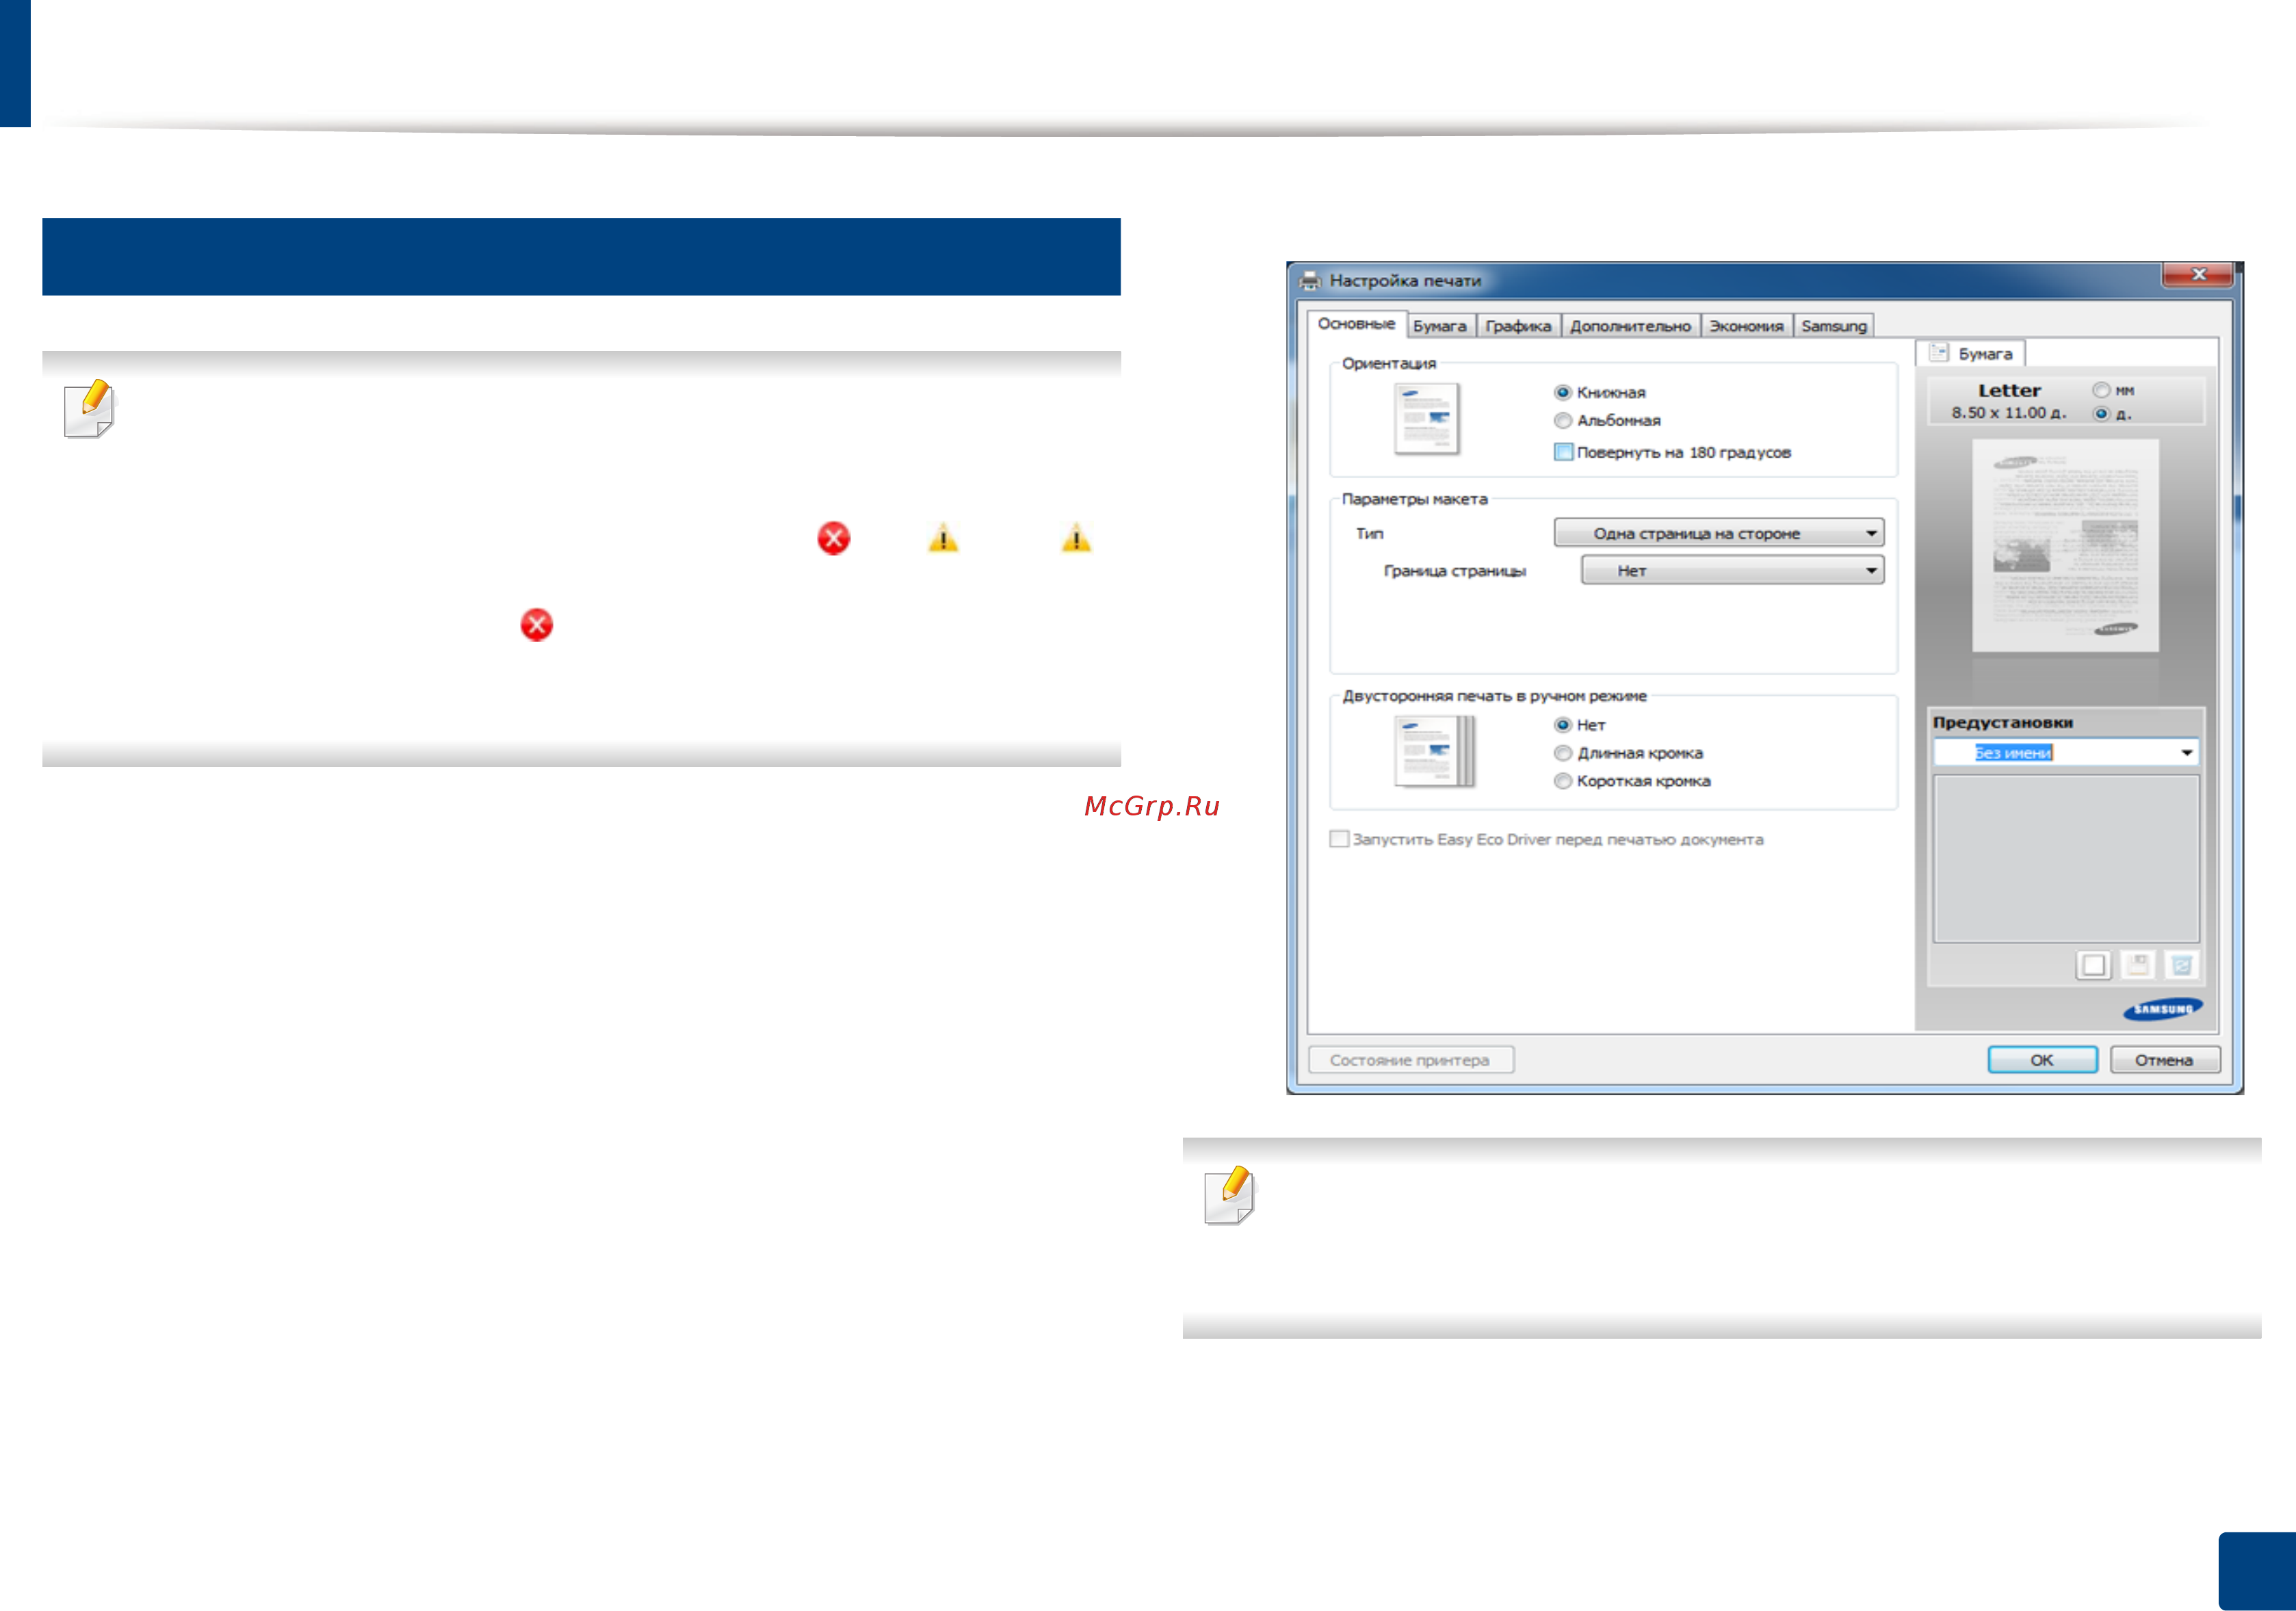Select the Длинная кромка radio button
This screenshot has width=2296, height=1611.
(1562, 753)
